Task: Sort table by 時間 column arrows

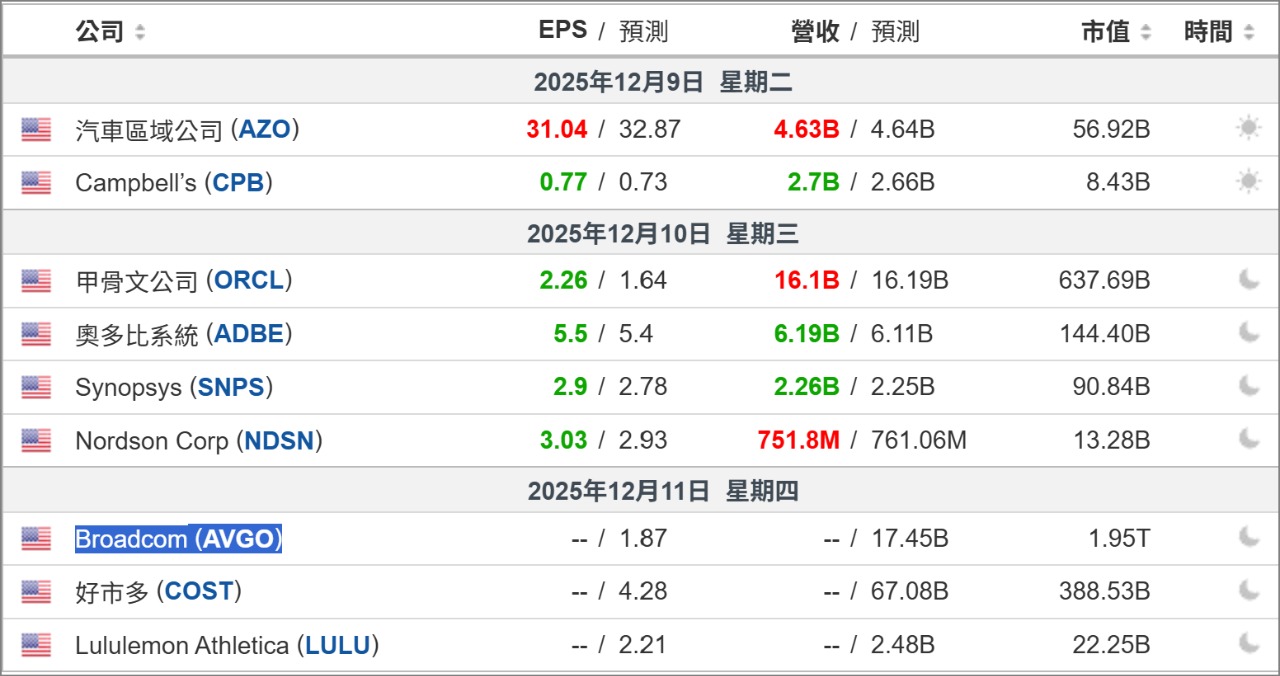Action: pyautogui.click(x=1249, y=32)
